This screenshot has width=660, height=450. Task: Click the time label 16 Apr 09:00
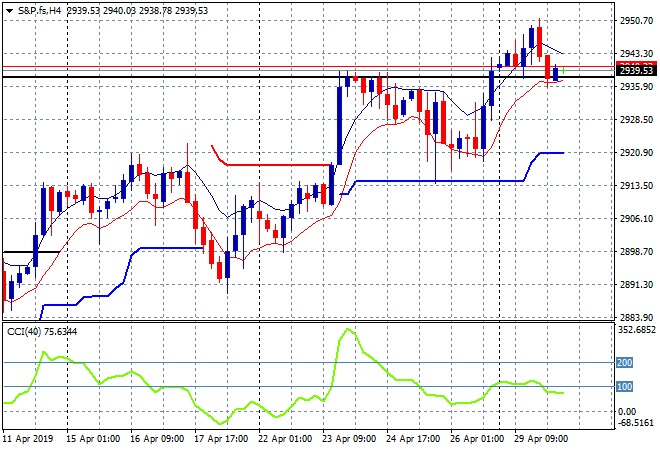tap(157, 439)
